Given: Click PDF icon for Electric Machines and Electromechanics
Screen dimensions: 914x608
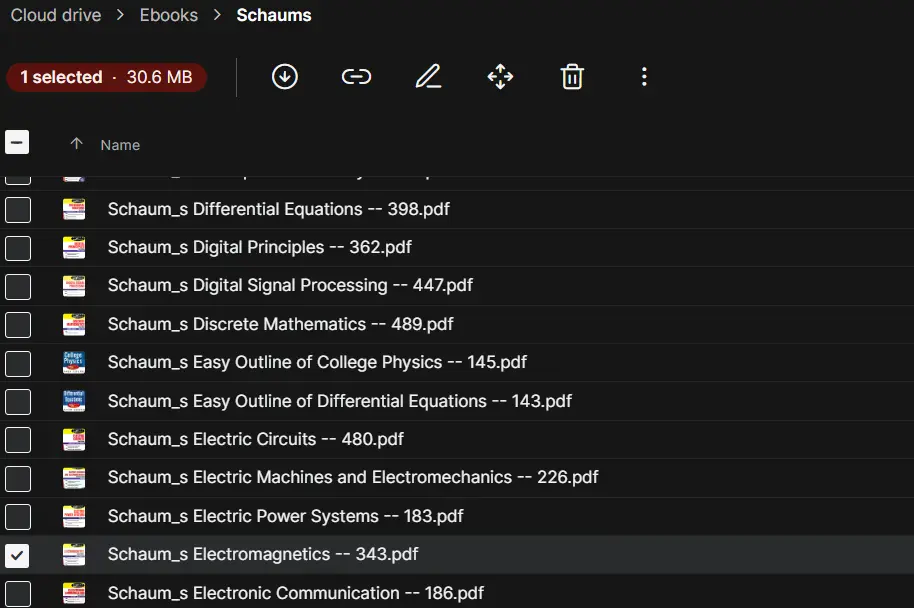Looking at the screenshot, I should [74, 478].
